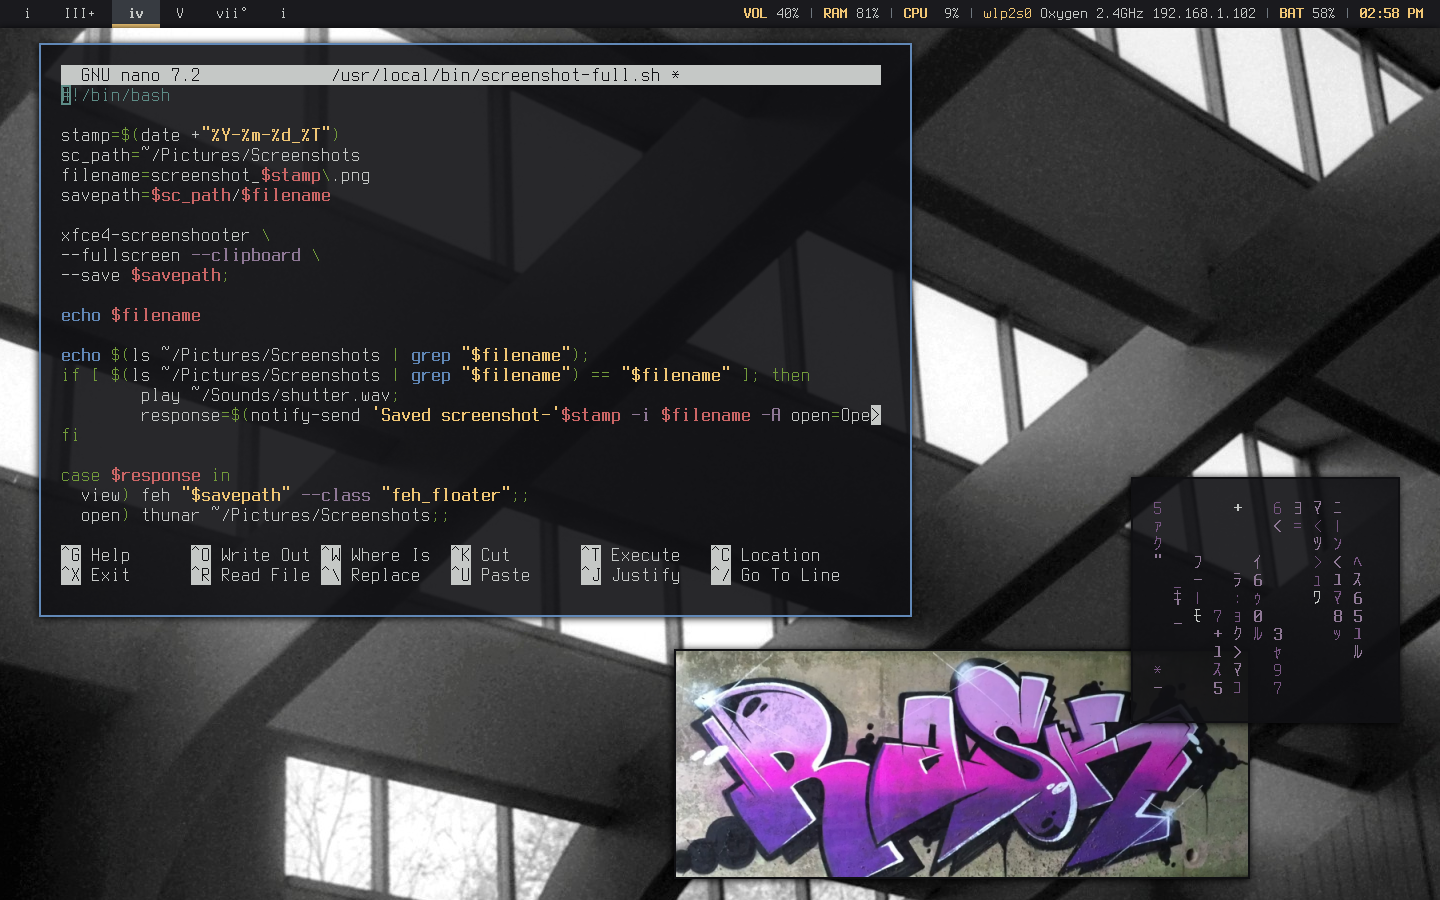Click the ^R Read File shortcut
The width and height of the screenshot is (1440, 900).
(251, 575)
